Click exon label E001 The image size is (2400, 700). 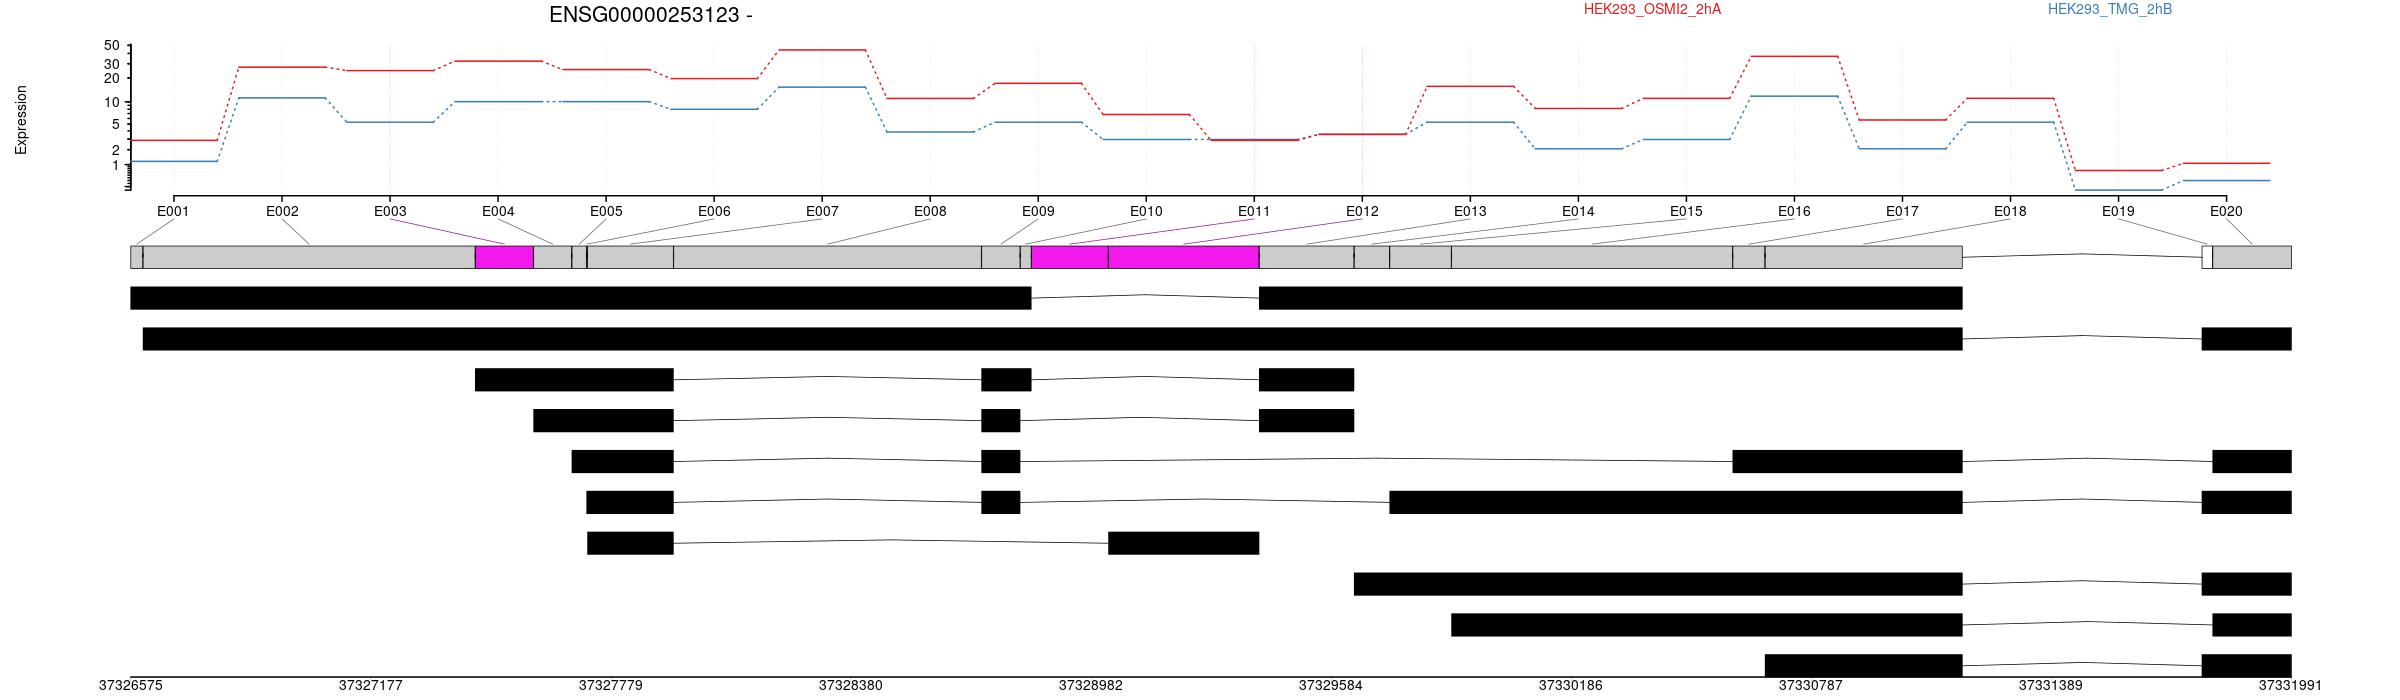[173, 211]
